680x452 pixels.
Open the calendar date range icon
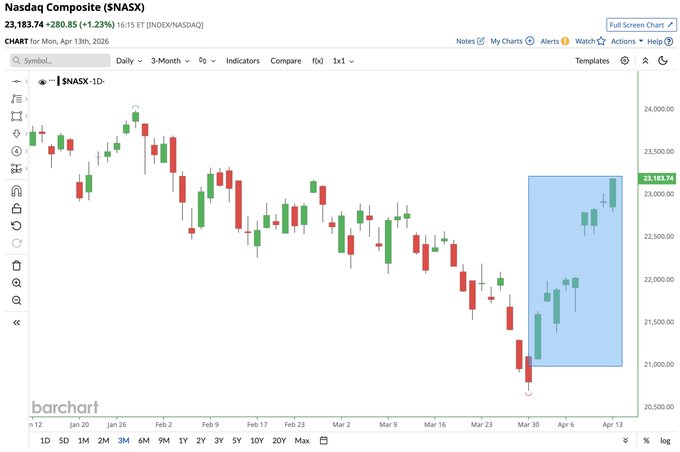coord(324,441)
